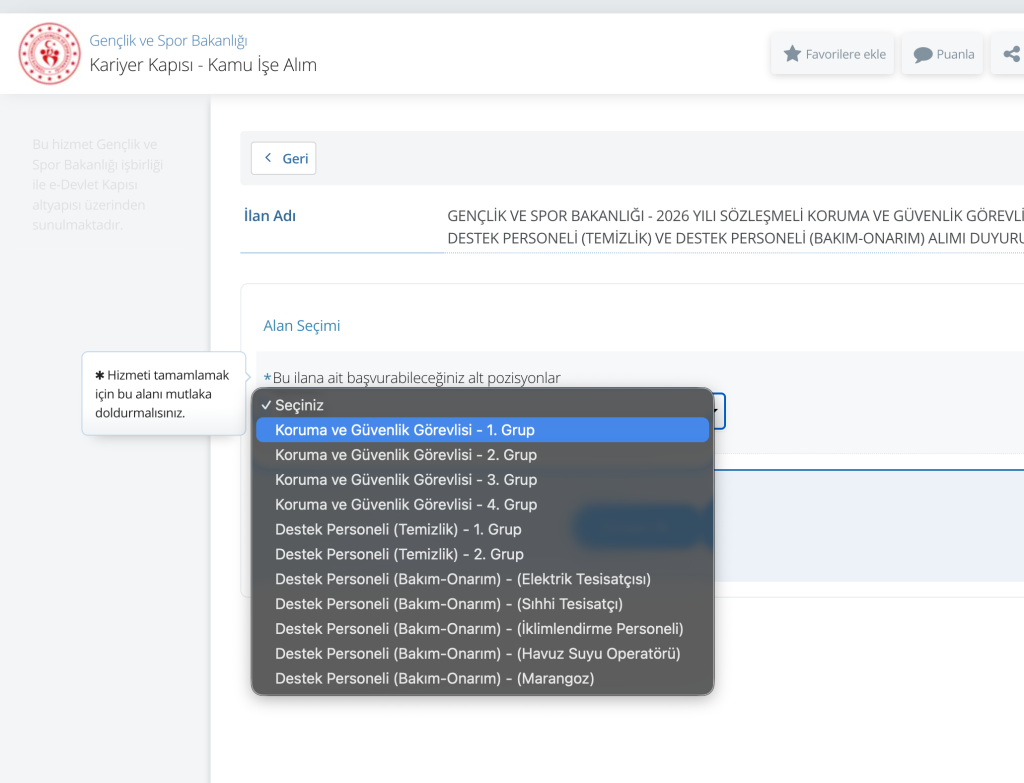Open the Gençlik ve Spor Bakanlığı link

click(168, 40)
